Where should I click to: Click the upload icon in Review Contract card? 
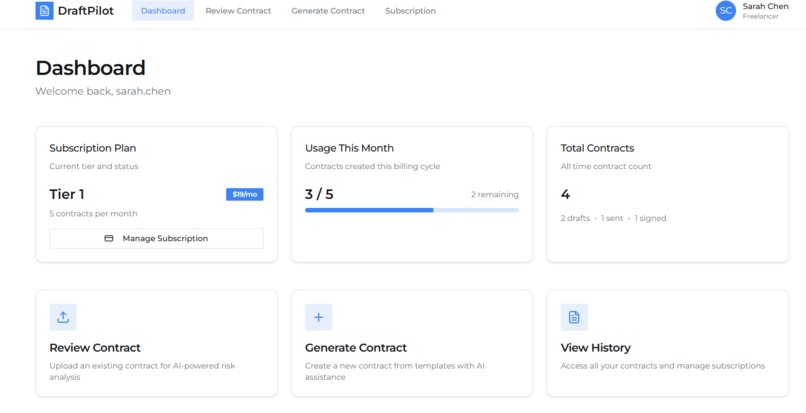pyautogui.click(x=63, y=317)
